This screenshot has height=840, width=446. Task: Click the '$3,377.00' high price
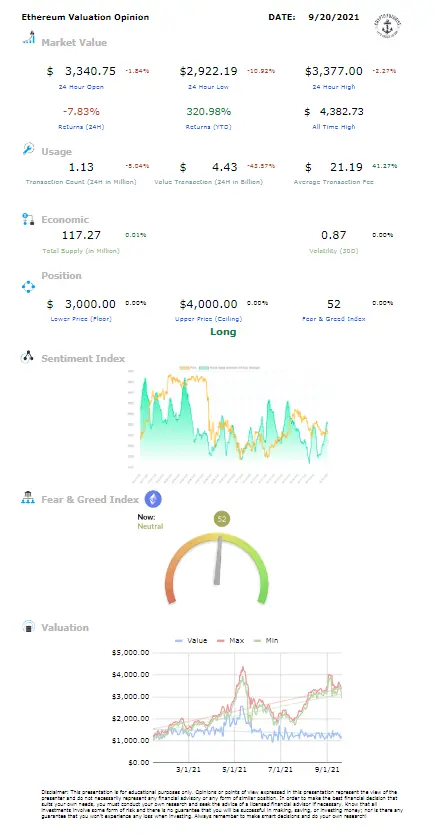coord(334,71)
